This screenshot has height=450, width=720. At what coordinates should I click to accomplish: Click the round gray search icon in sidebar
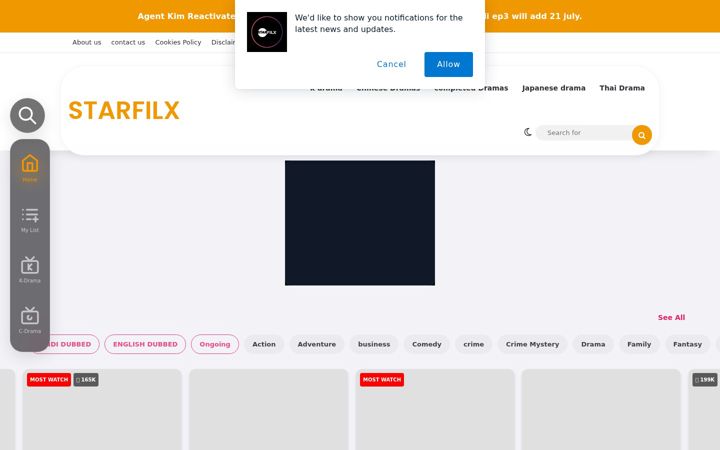(x=28, y=115)
